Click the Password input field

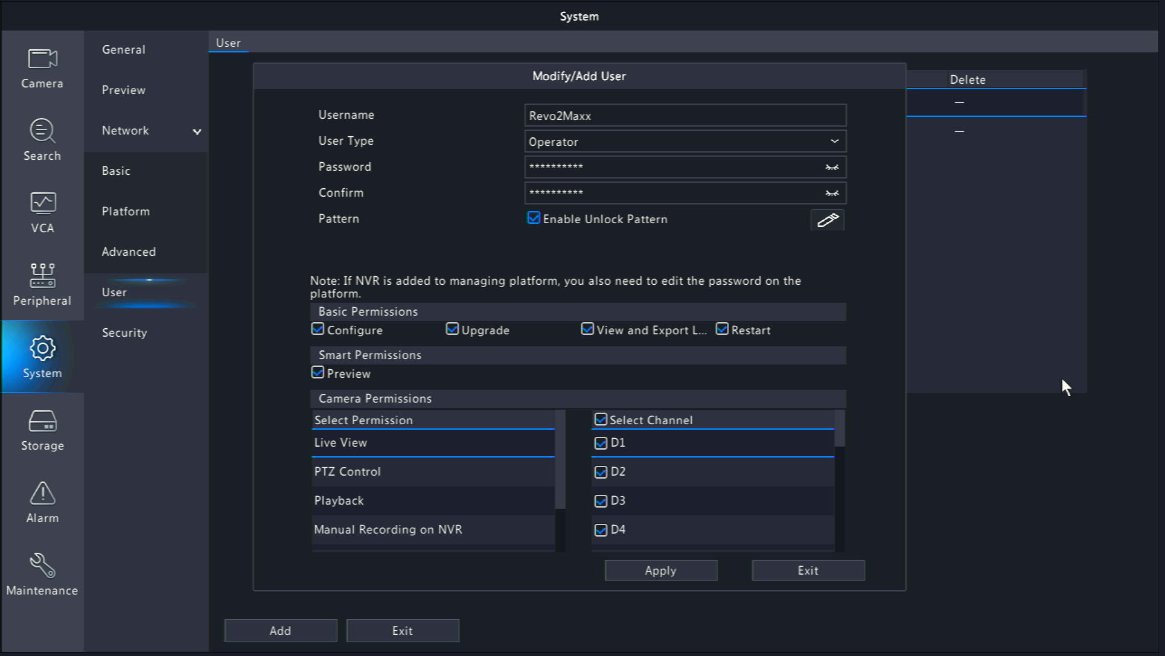point(685,167)
